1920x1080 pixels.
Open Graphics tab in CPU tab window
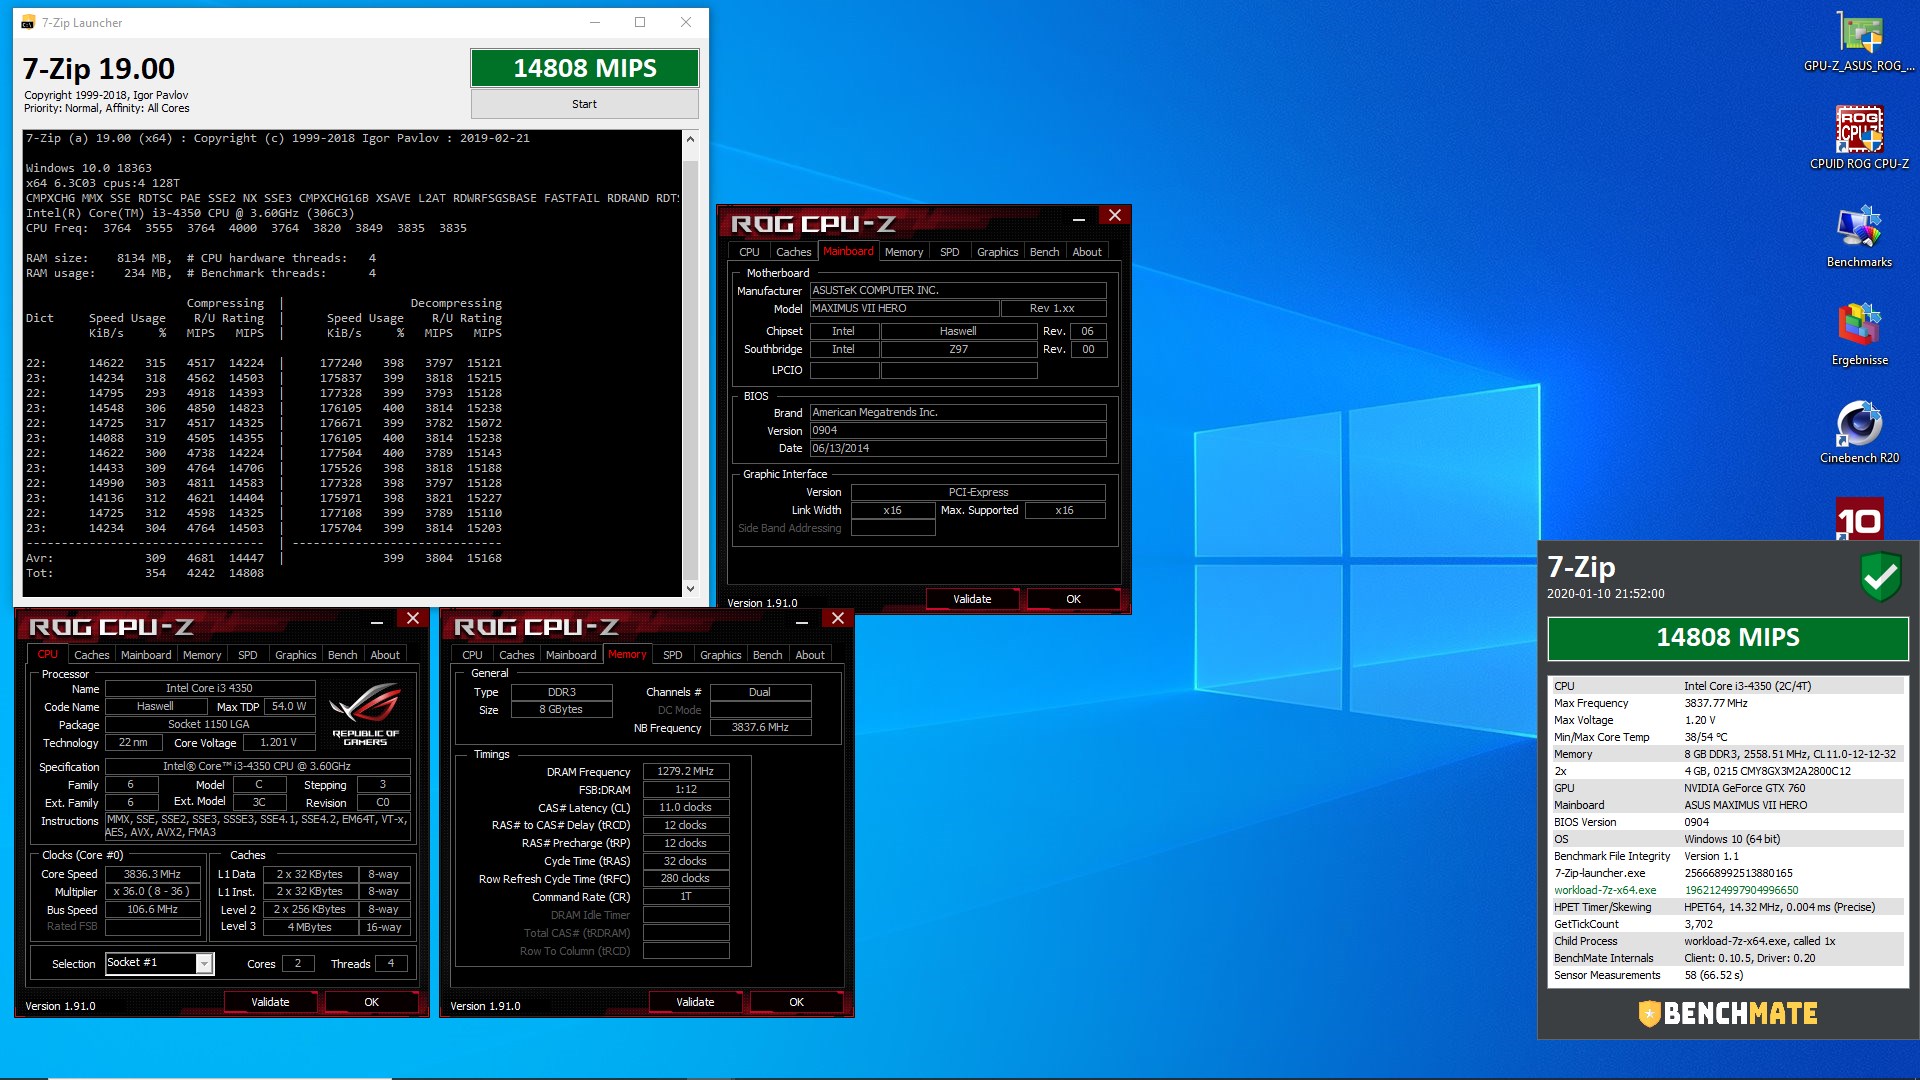point(295,655)
